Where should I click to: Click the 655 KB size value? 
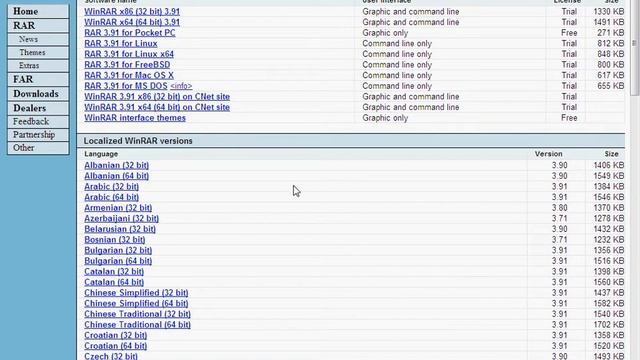[611, 86]
